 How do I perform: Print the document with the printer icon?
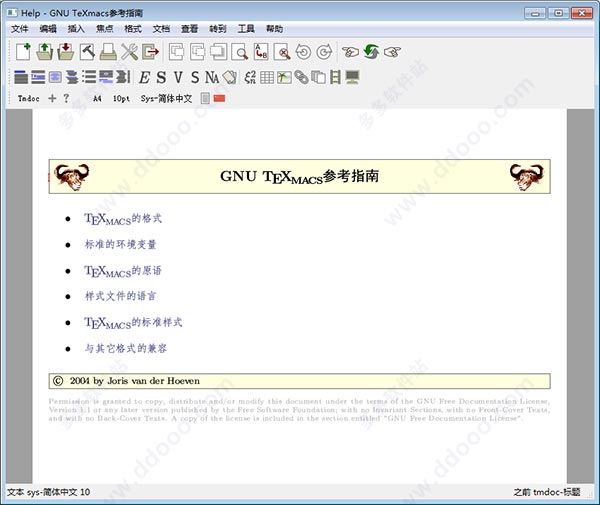[108, 52]
